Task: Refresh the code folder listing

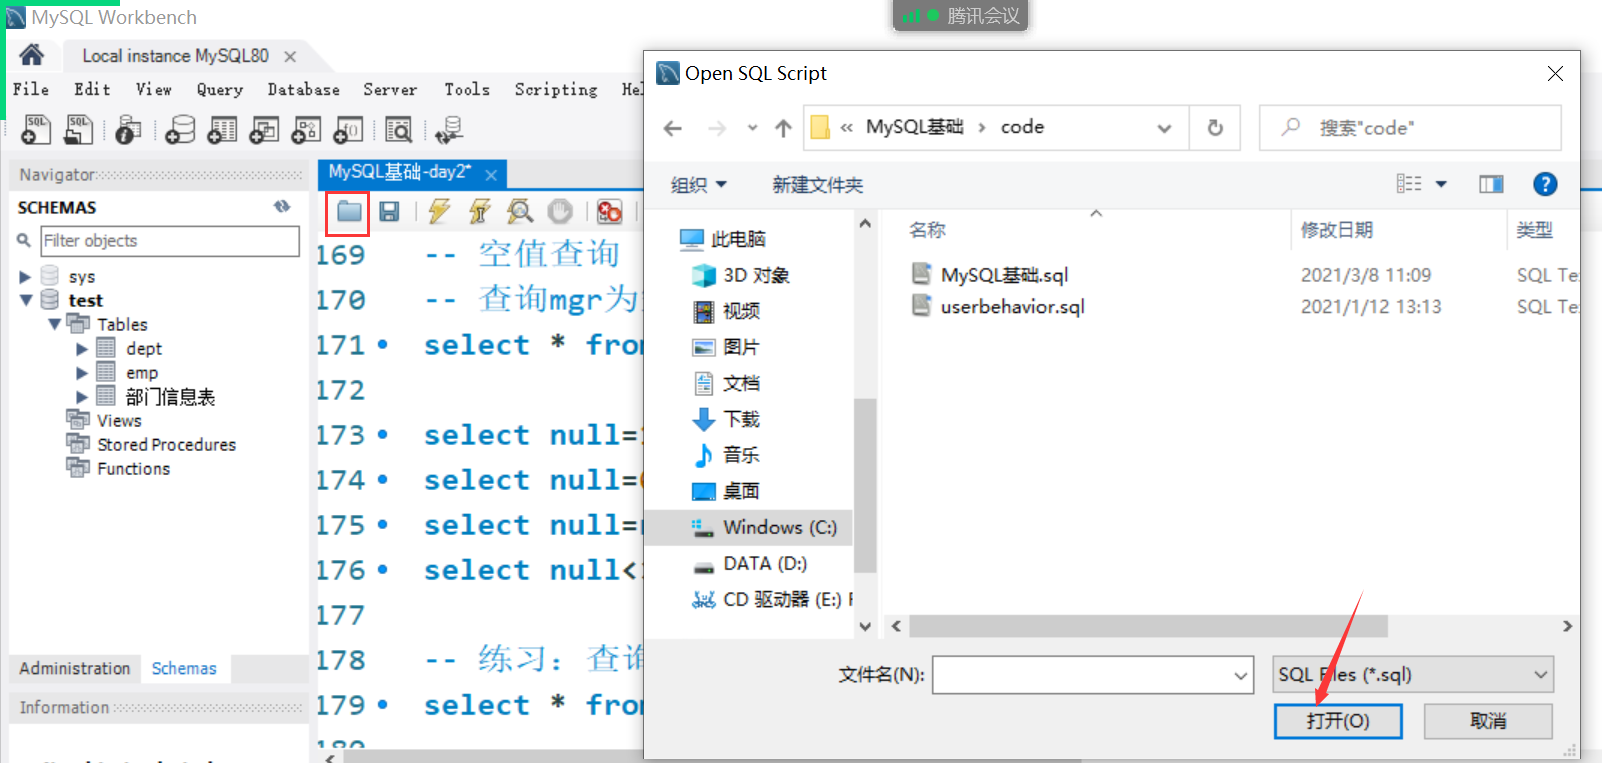Action: (1215, 128)
